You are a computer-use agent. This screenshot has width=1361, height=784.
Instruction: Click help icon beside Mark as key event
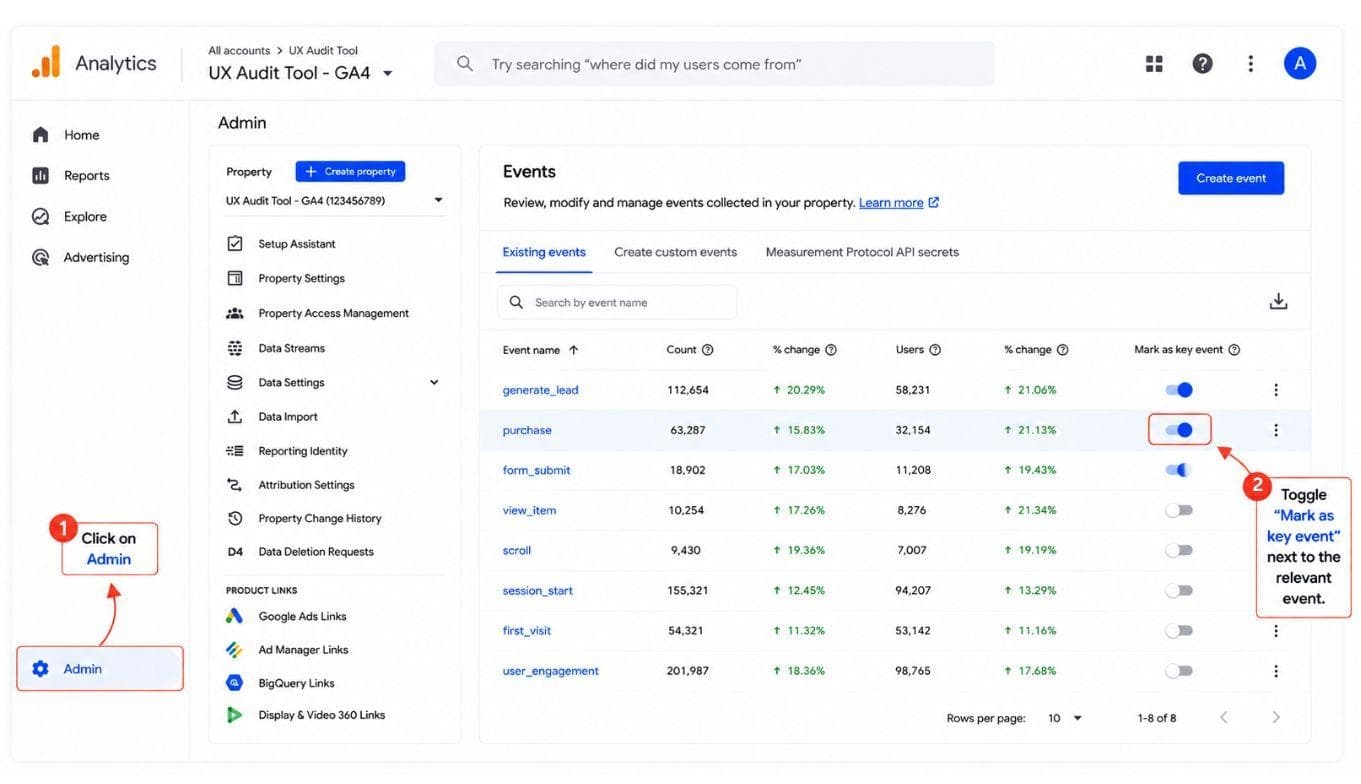tap(1234, 350)
